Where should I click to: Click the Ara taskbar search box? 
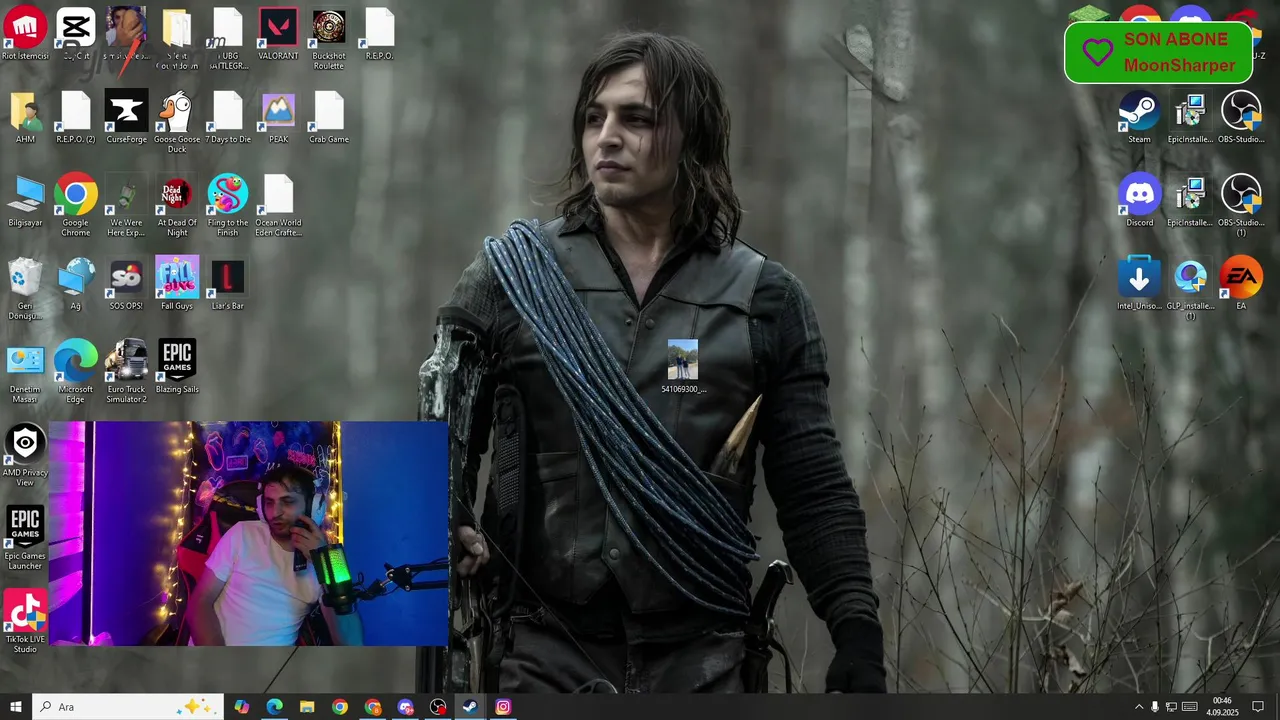(128, 707)
